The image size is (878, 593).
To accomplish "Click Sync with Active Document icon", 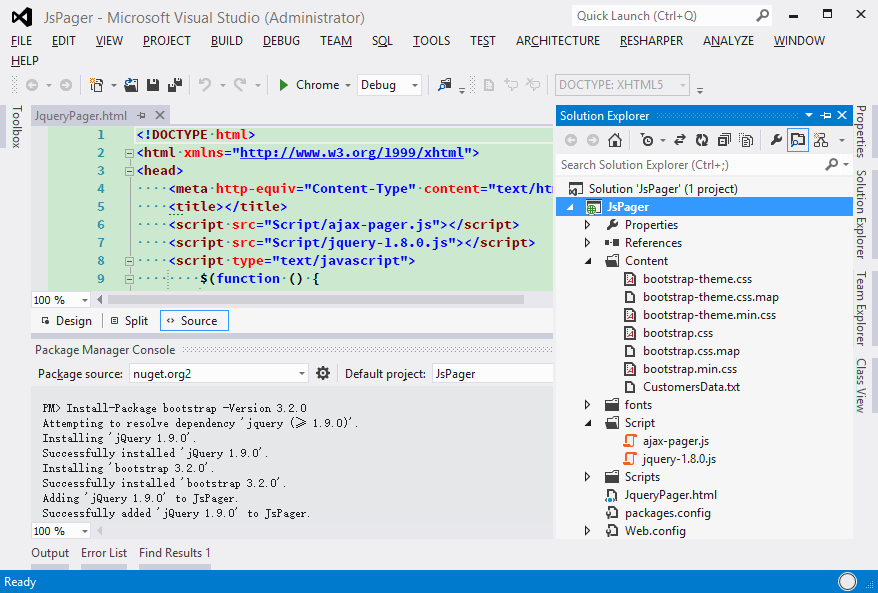I will point(680,140).
